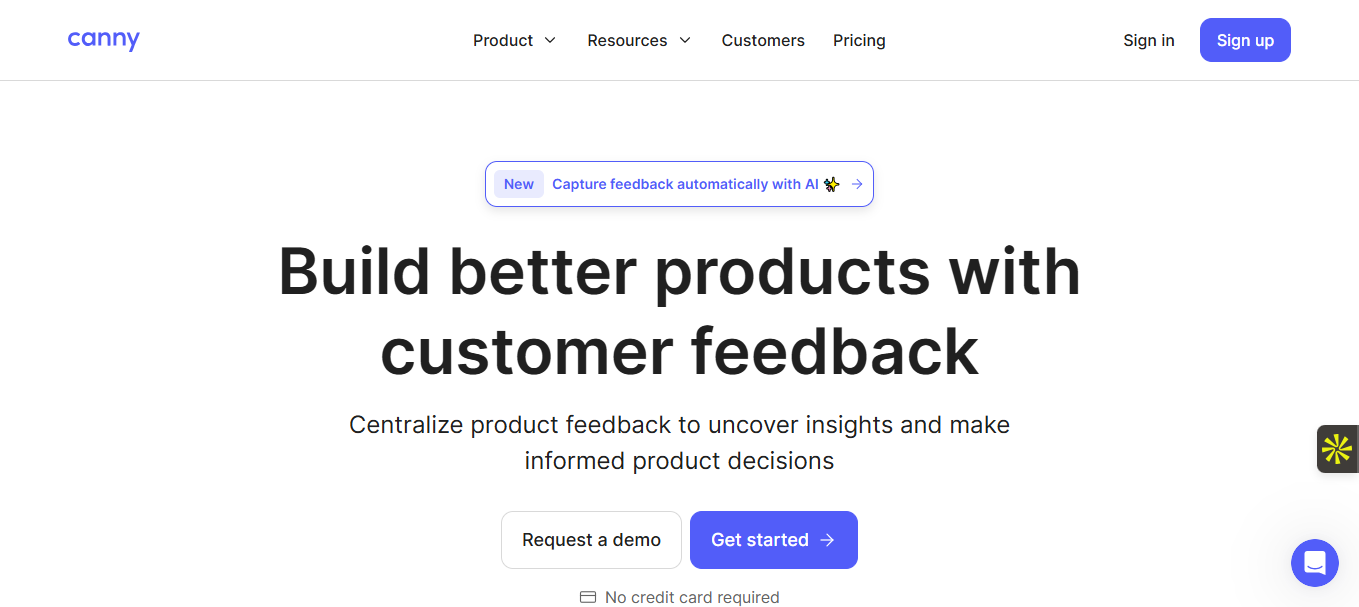1359x607 pixels.
Task: Open the chat messenger bubble
Action: [1314, 563]
